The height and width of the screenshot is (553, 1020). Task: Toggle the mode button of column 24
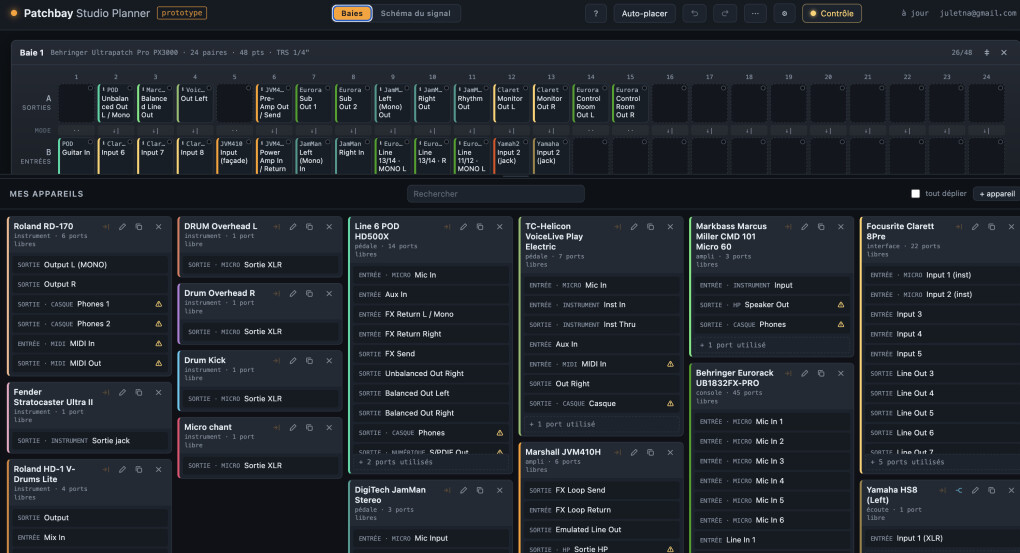pyautogui.click(x=986, y=131)
